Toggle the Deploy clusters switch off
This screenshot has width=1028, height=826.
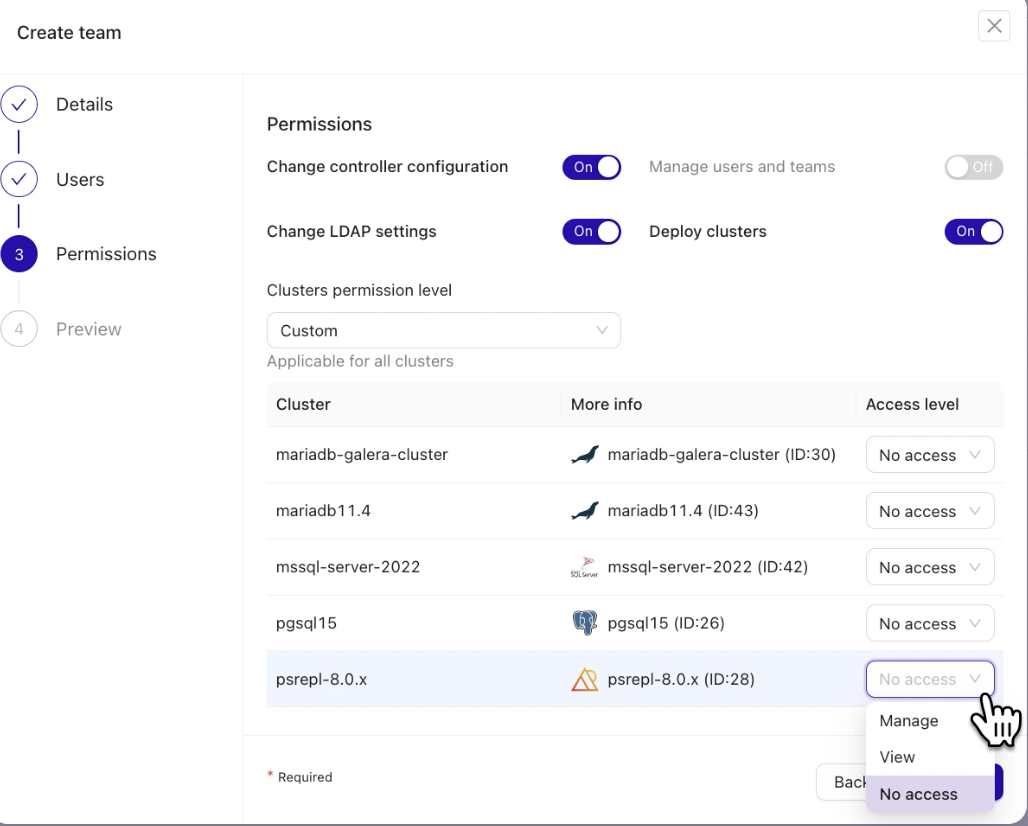[973, 231]
